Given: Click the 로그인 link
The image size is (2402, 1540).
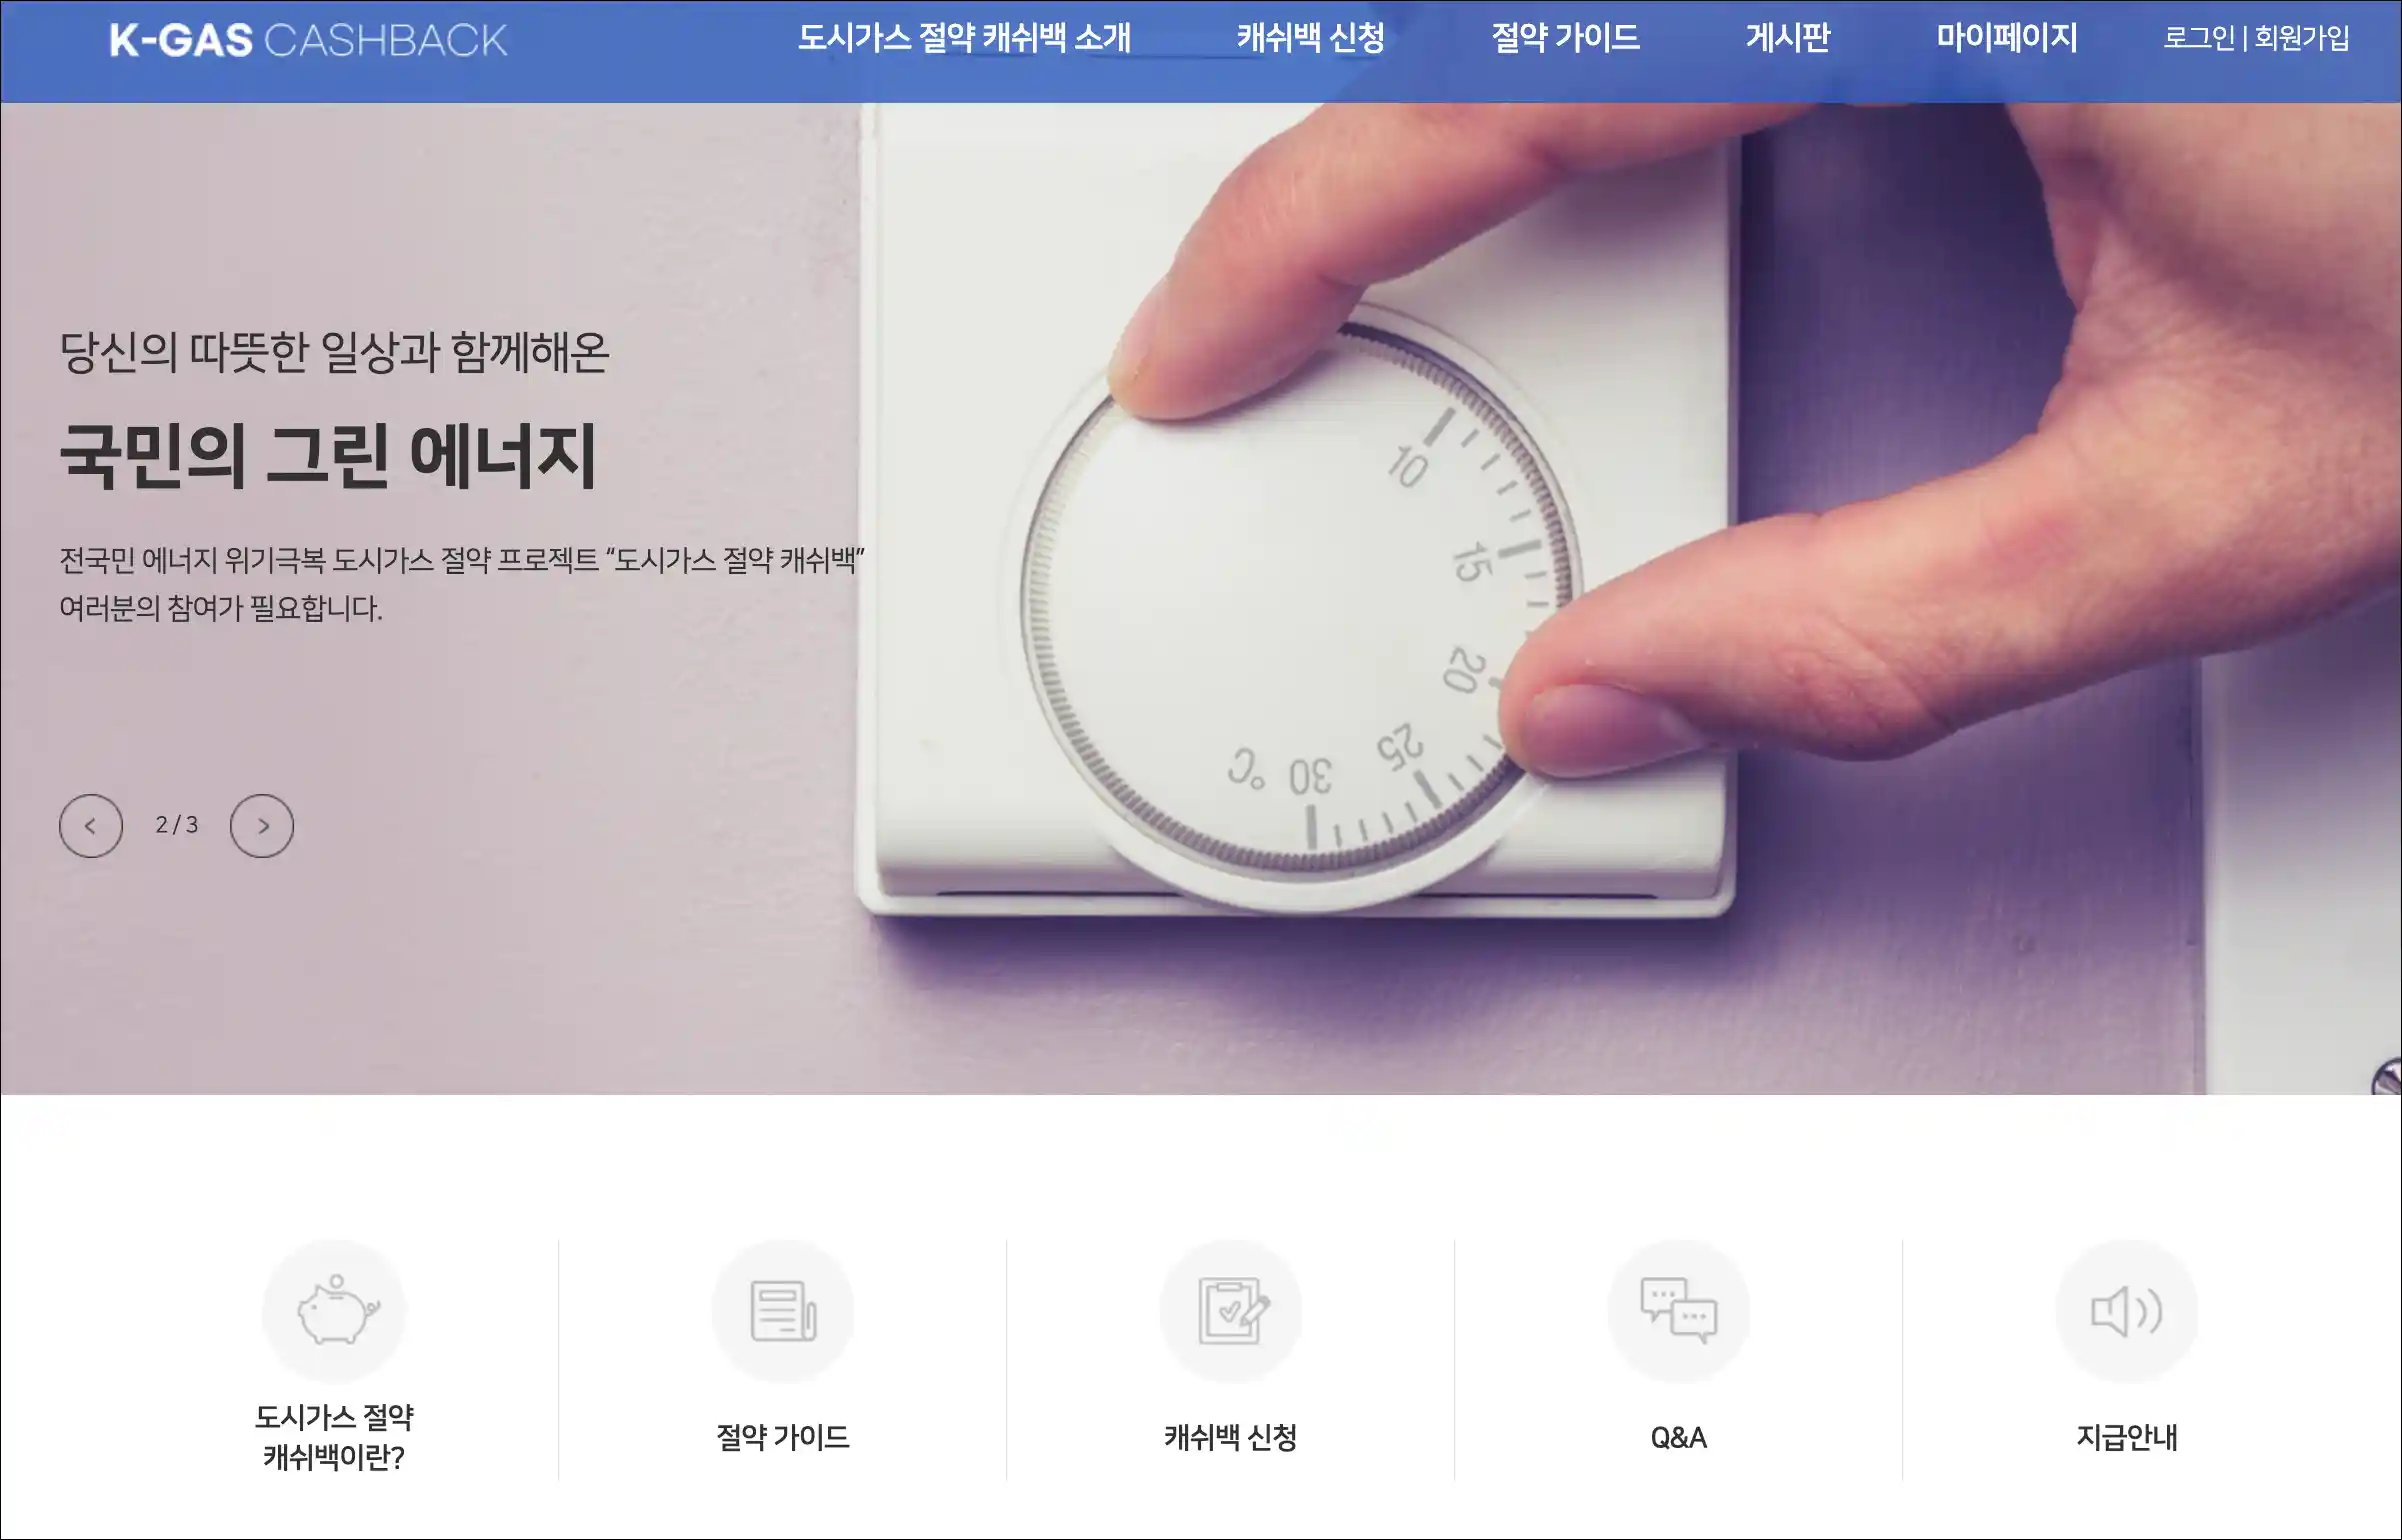Looking at the screenshot, I should click(x=2199, y=38).
